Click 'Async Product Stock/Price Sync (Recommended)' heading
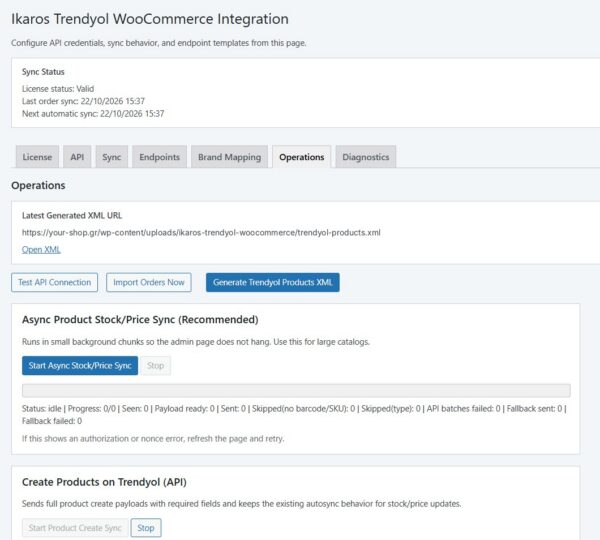The width and height of the screenshot is (600, 540). click(x=140, y=320)
